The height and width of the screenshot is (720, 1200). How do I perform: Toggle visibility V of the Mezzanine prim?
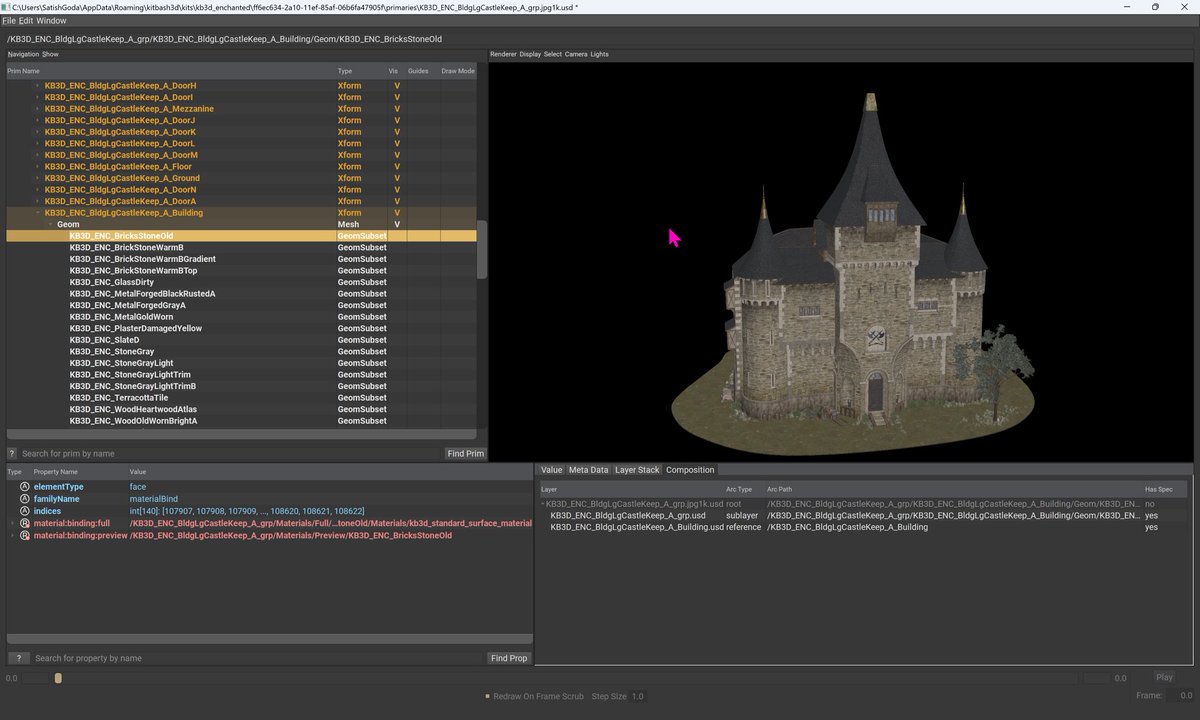click(x=397, y=109)
